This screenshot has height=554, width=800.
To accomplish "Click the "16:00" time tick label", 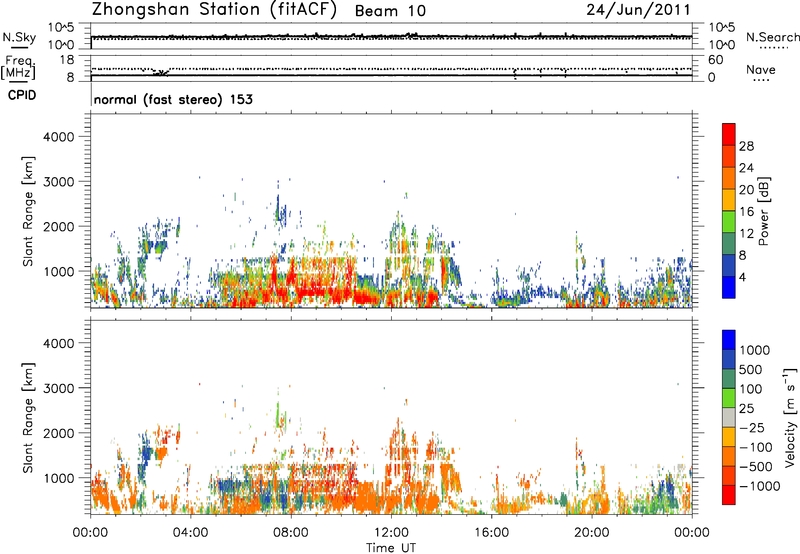I will (491, 533).
